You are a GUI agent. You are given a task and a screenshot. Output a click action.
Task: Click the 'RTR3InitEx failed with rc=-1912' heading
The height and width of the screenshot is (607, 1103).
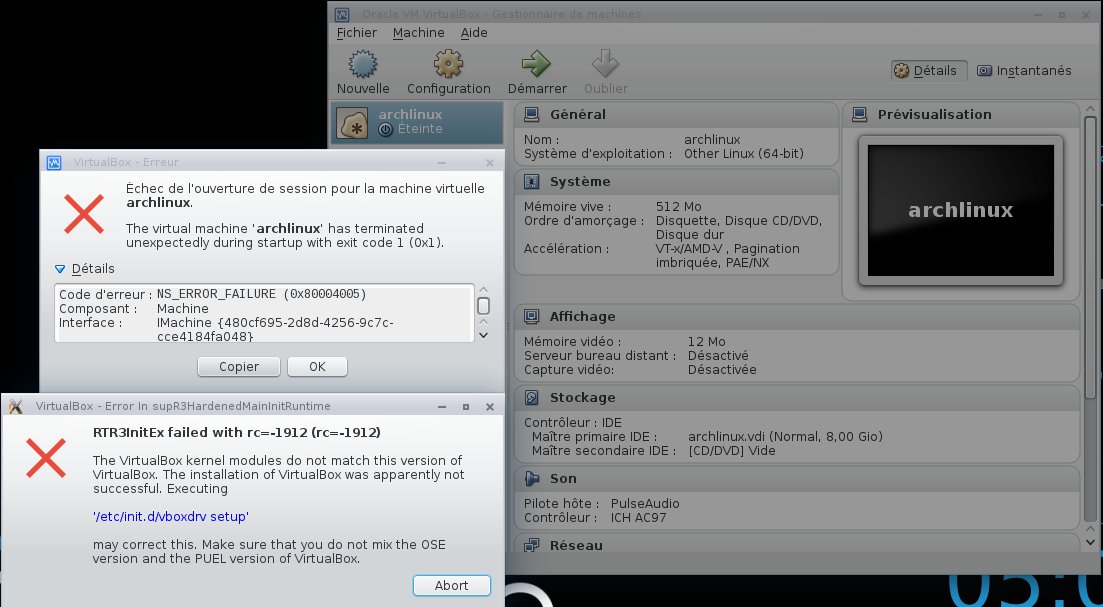tap(236, 433)
